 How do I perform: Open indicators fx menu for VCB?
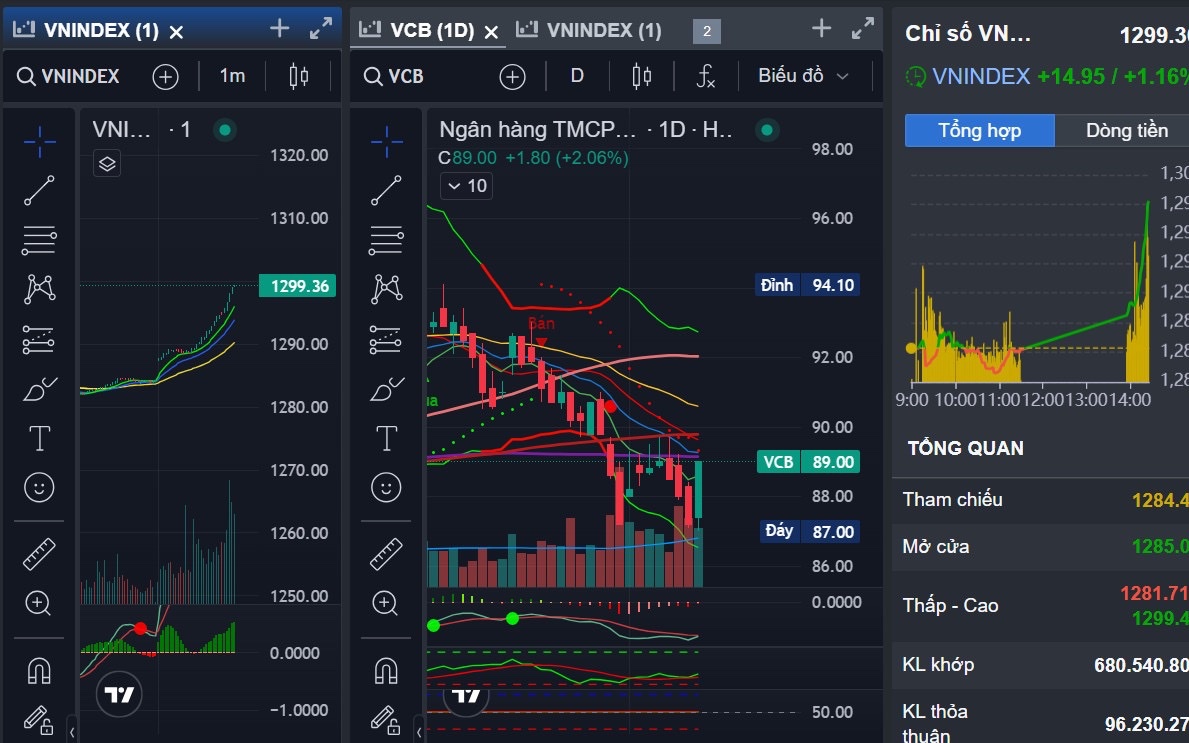pyautogui.click(x=705, y=76)
